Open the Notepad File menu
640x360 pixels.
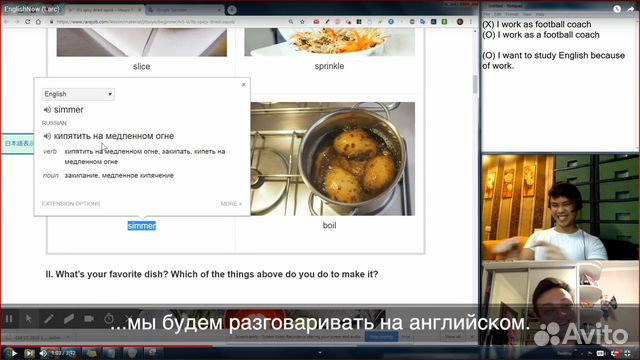coord(487,14)
